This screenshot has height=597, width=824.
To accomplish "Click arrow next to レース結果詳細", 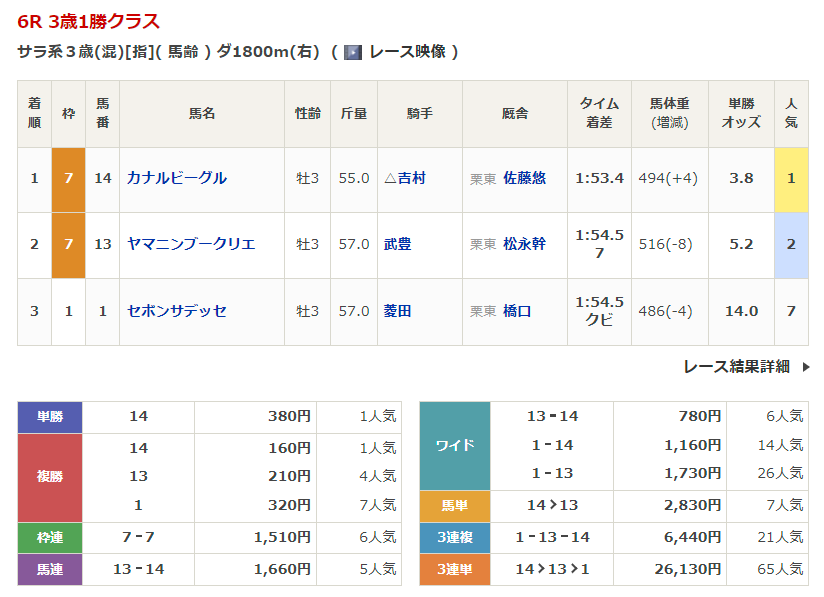I will (x=806, y=367).
